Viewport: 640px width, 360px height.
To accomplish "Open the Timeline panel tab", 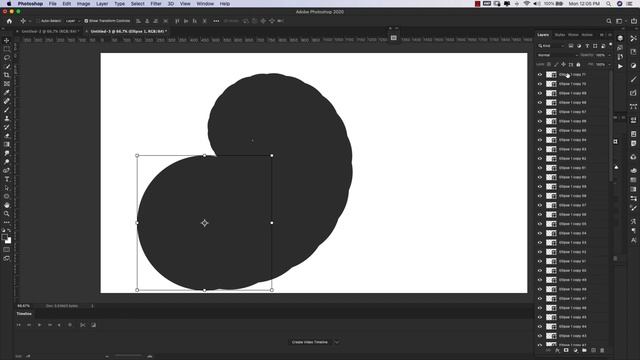I will (24, 314).
